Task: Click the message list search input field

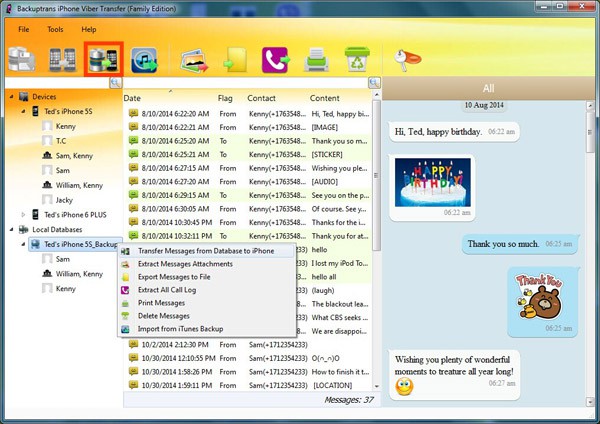Action: 246,83
